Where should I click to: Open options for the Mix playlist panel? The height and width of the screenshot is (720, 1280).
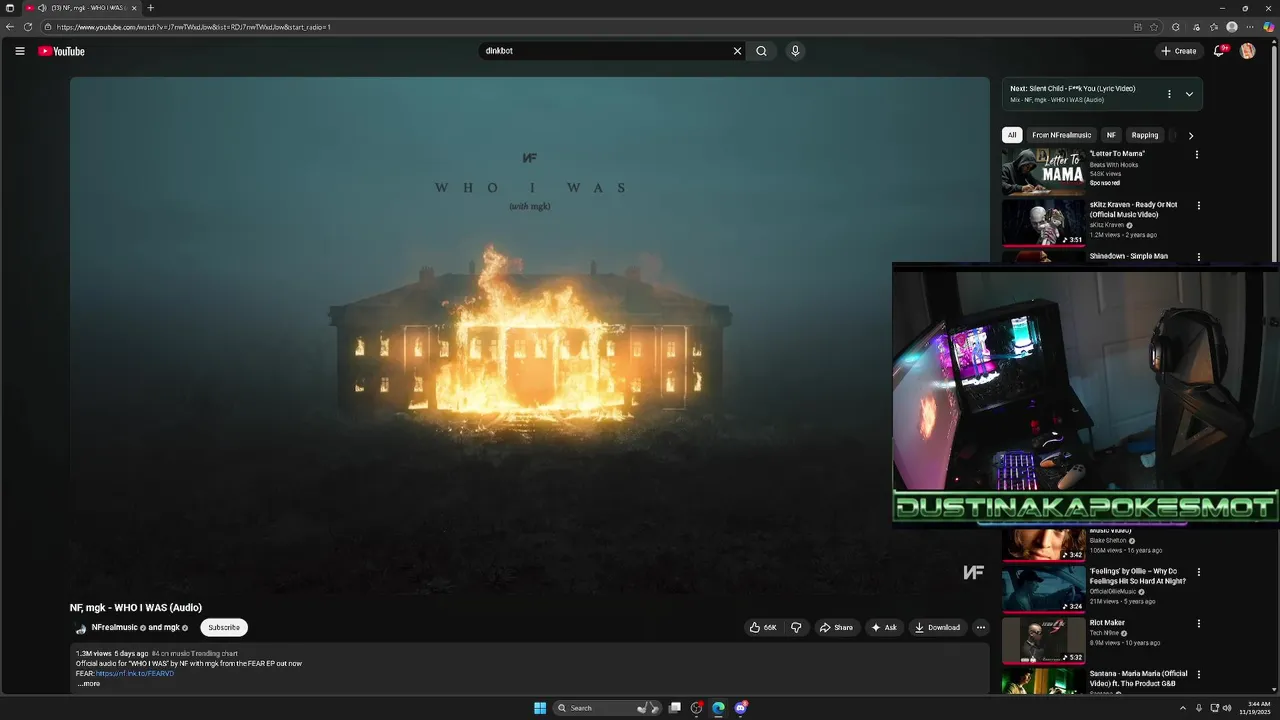point(1169,94)
